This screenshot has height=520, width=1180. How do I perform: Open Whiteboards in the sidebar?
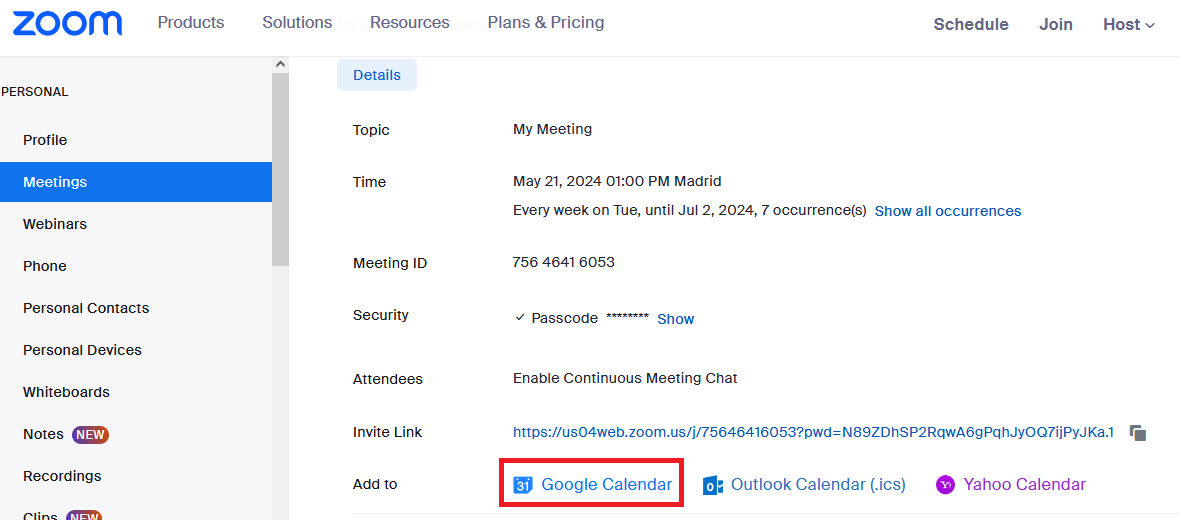[66, 392]
